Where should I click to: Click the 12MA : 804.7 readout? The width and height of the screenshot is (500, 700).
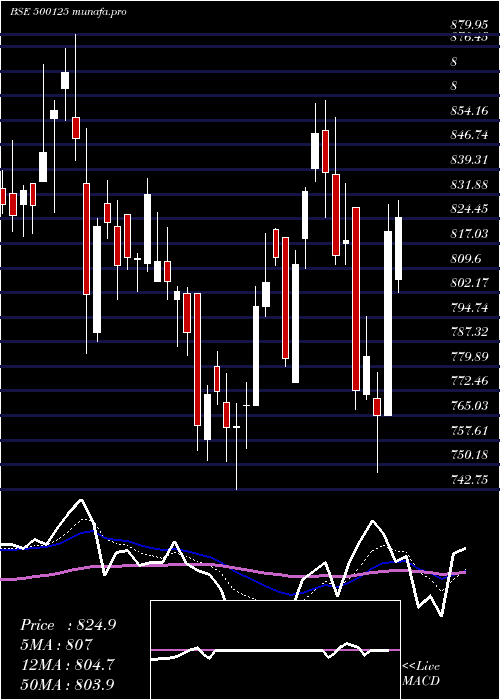click(67, 664)
